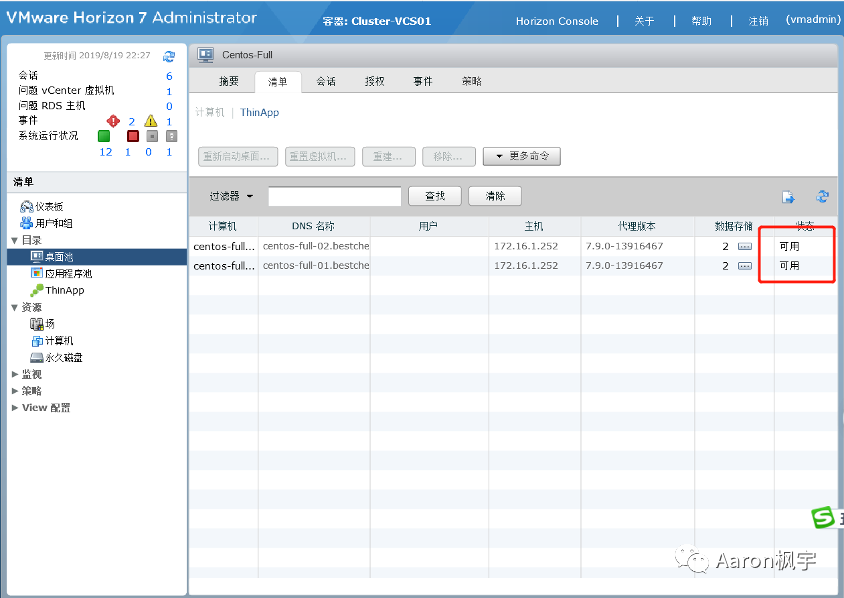Expand the 监视 tree section

[x=15, y=374]
